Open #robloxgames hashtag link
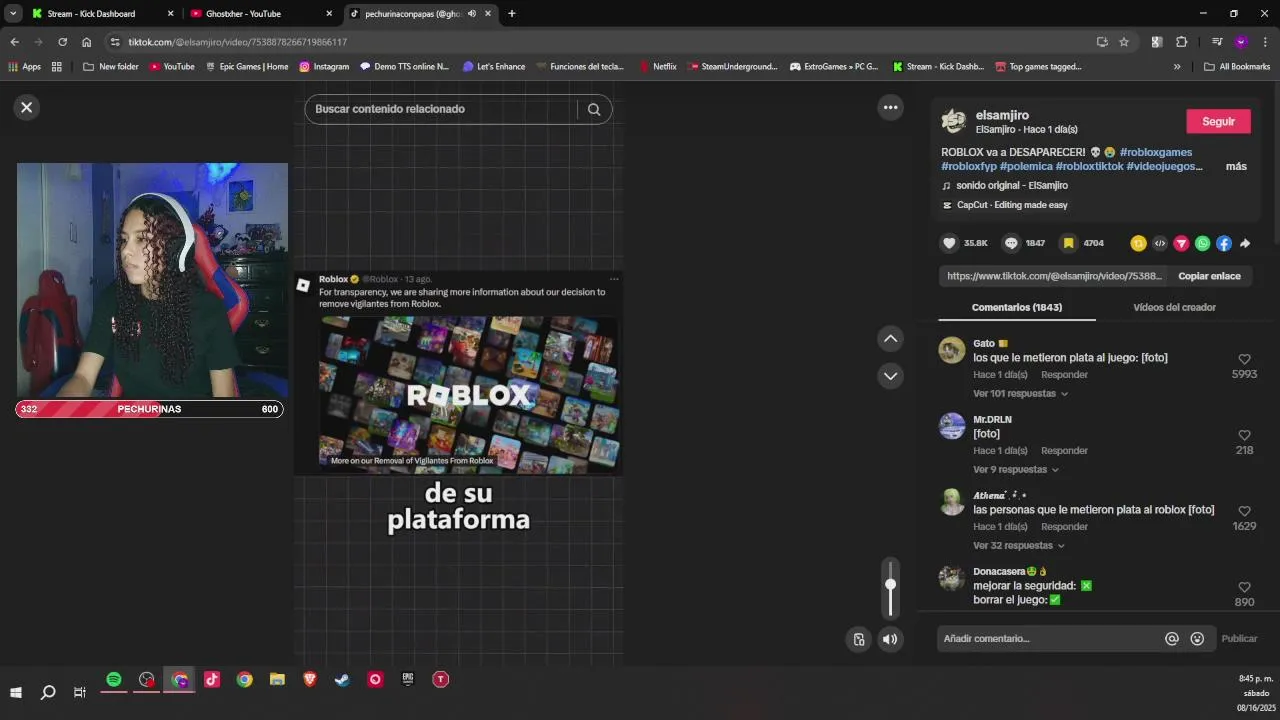Image resolution: width=1280 pixels, height=720 pixels. coord(1155,152)
